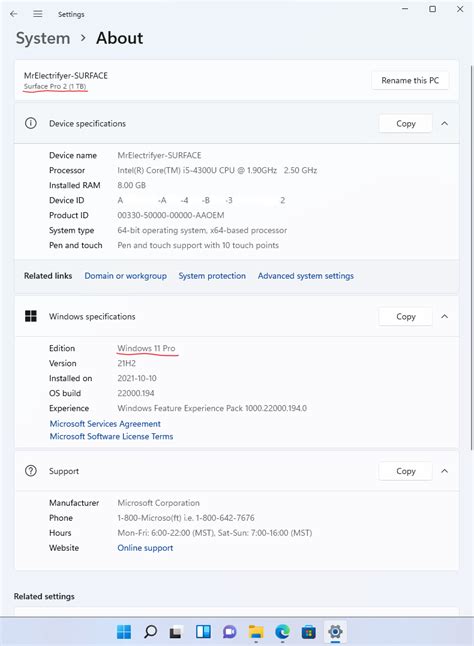Click the Installed RAM value 8.00 GB
Image resolution: width=474 pixels, height=646 pixels.
pos(131,185)
